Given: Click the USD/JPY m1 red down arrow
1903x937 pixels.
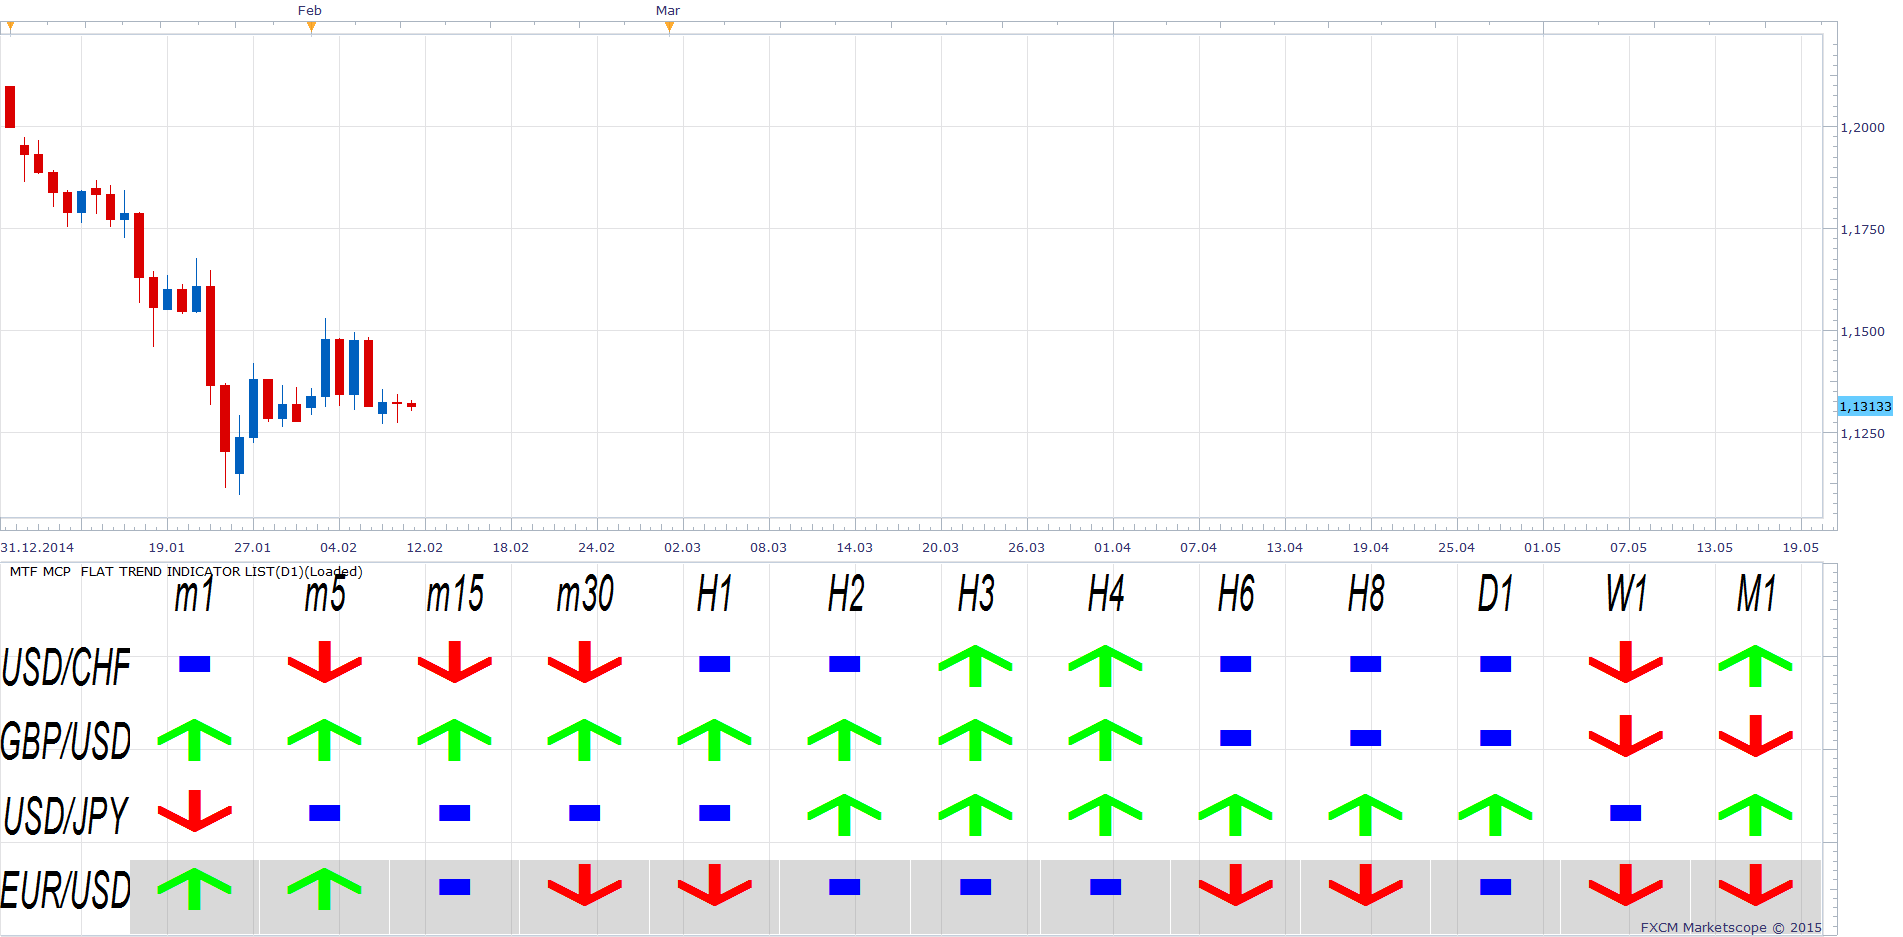Looking at the screenshot, I should coord(194,811).
